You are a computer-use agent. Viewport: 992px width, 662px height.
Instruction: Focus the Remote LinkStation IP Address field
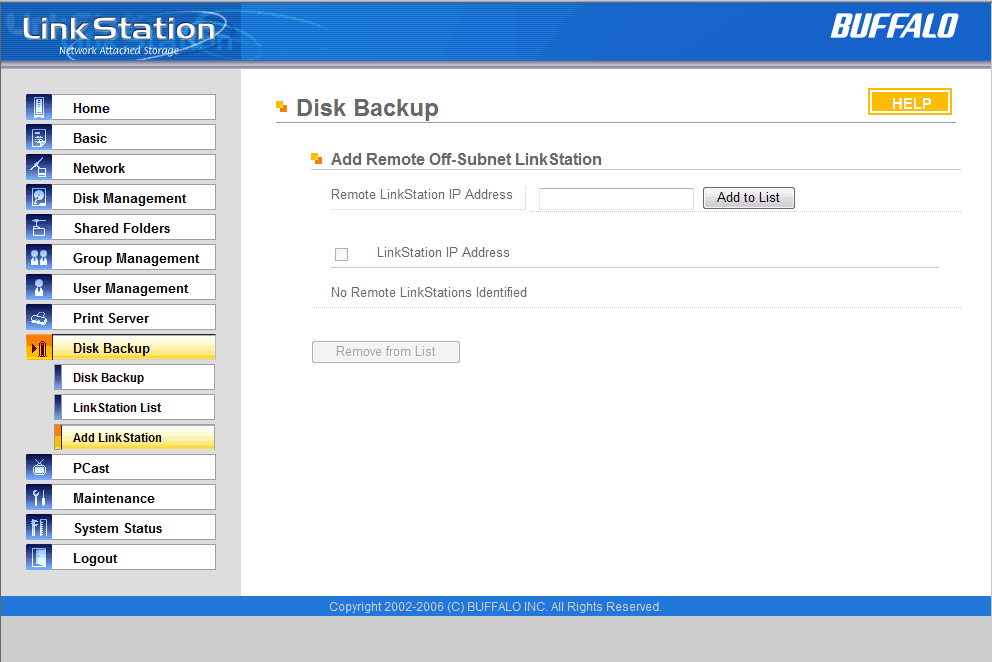click(616, 198)
